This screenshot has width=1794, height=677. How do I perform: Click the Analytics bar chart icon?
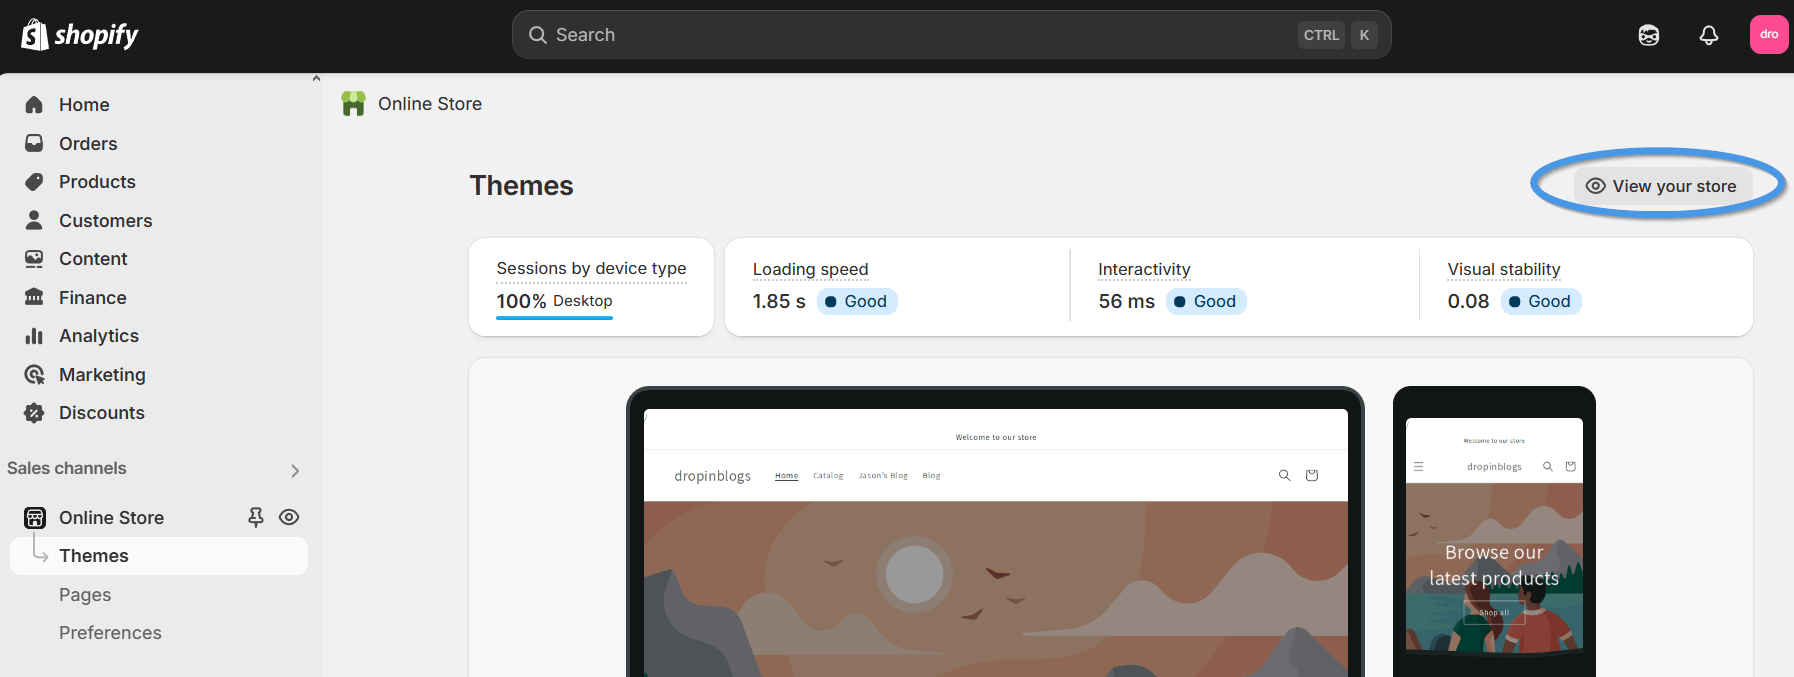click(x=34, y=336)
